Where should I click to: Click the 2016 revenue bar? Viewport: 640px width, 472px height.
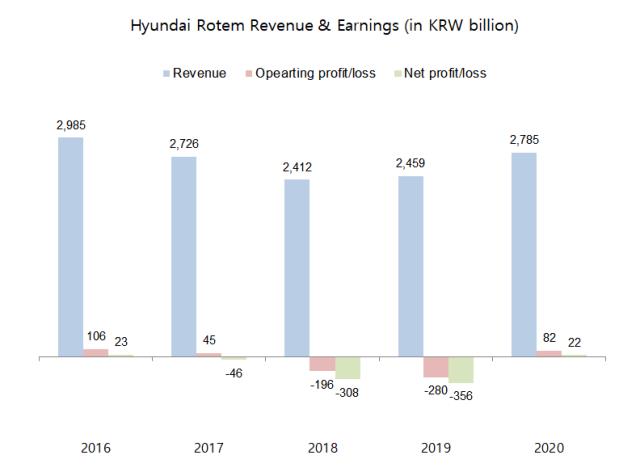(71, 247)
